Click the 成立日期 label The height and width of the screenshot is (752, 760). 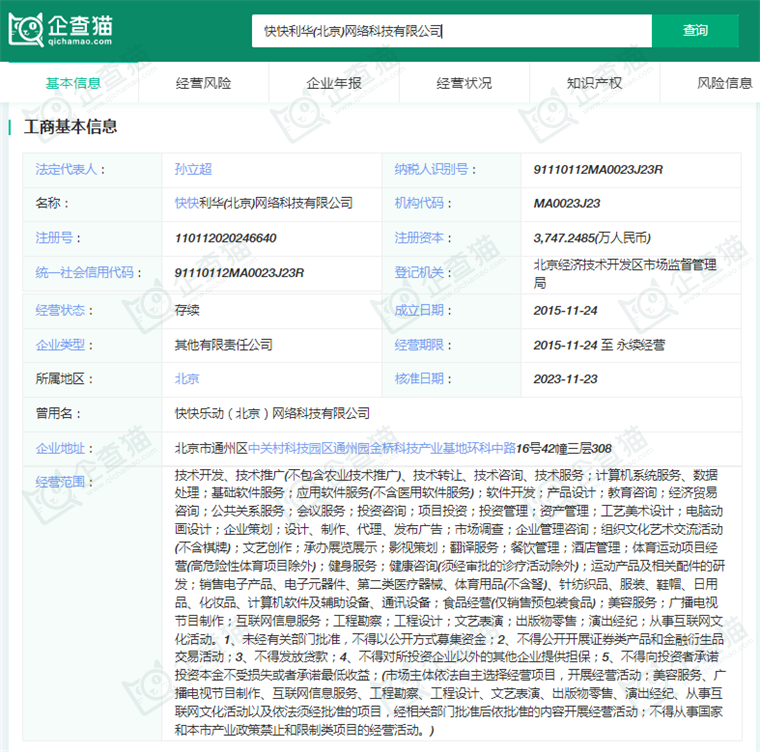pos(419,310)
